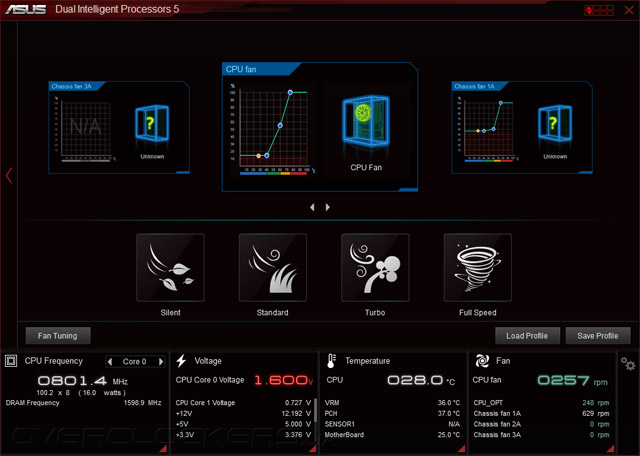
Task: Expand the Temperature panel corner triangle
Action: pyautogui.click(x=462, y=449)
